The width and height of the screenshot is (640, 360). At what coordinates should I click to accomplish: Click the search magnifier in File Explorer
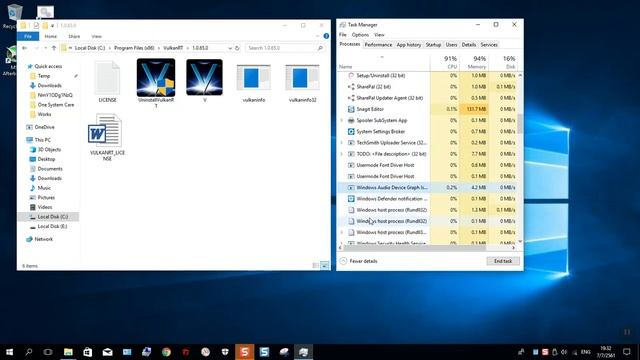(x=320, y=48)
